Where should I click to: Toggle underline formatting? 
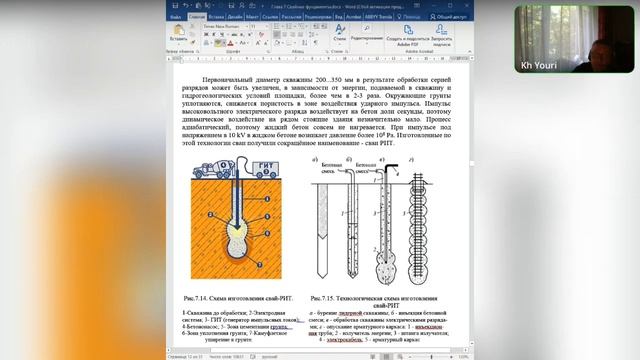click(222, 34)
